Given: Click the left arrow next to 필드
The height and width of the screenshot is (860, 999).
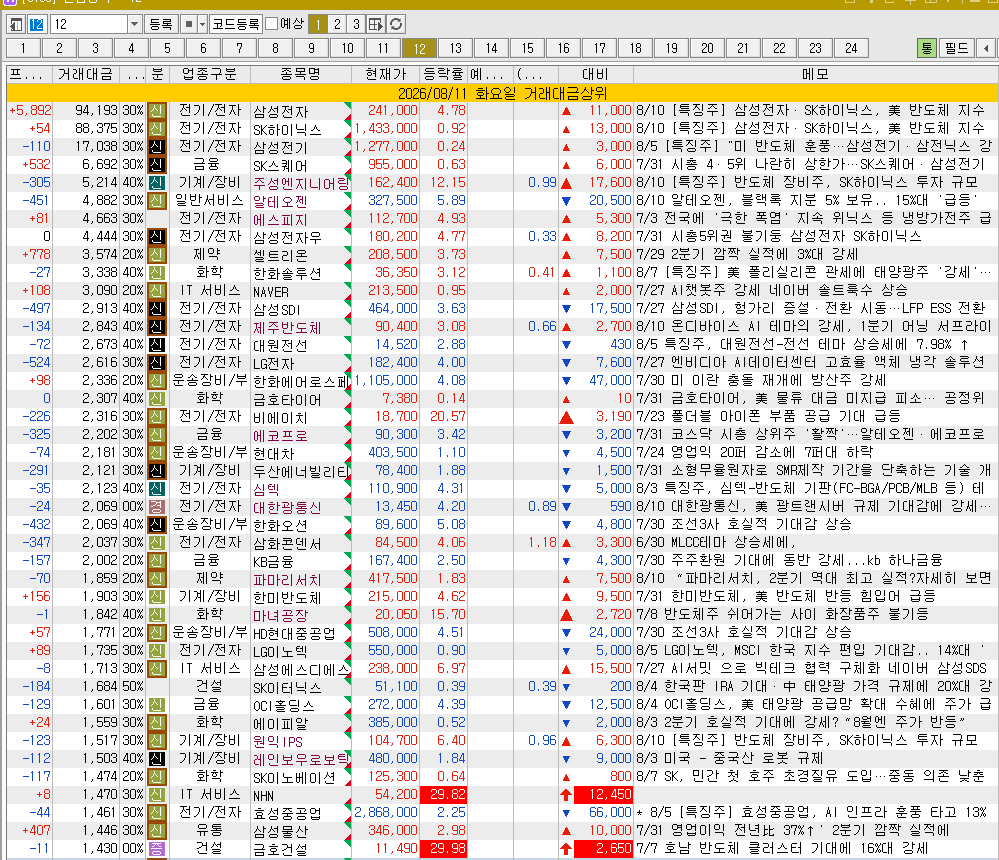Looking at the screenshot, I should coord(986,48).
